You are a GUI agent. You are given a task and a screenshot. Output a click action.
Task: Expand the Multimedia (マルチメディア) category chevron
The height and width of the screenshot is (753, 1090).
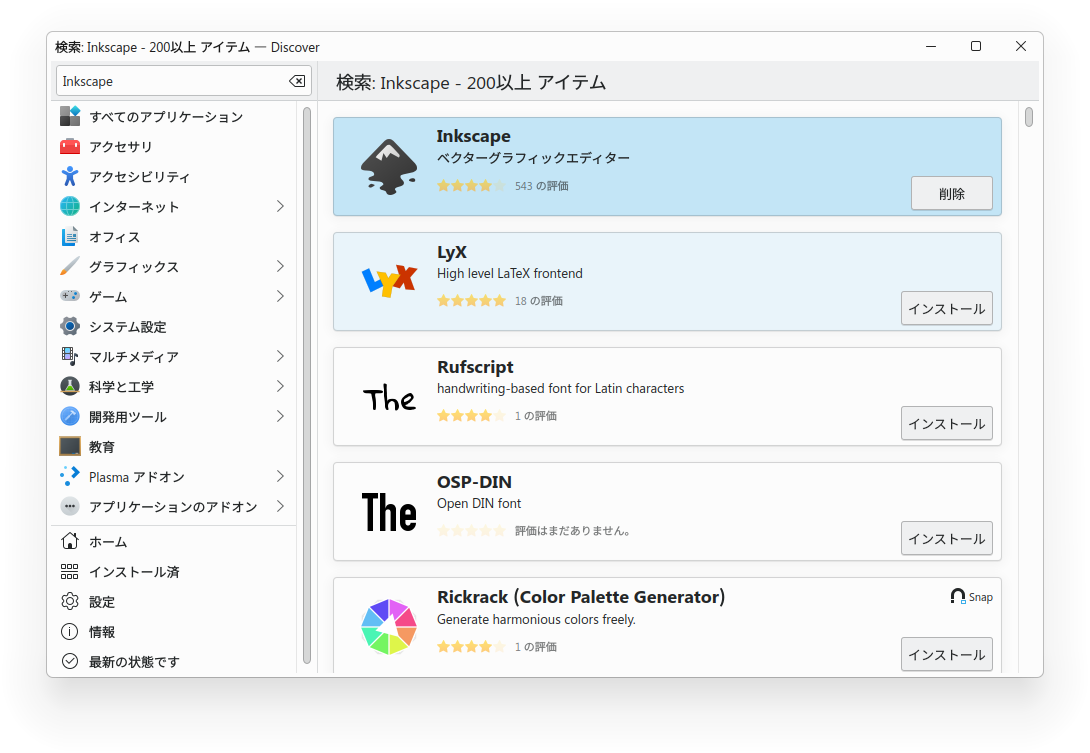point(280,356)
